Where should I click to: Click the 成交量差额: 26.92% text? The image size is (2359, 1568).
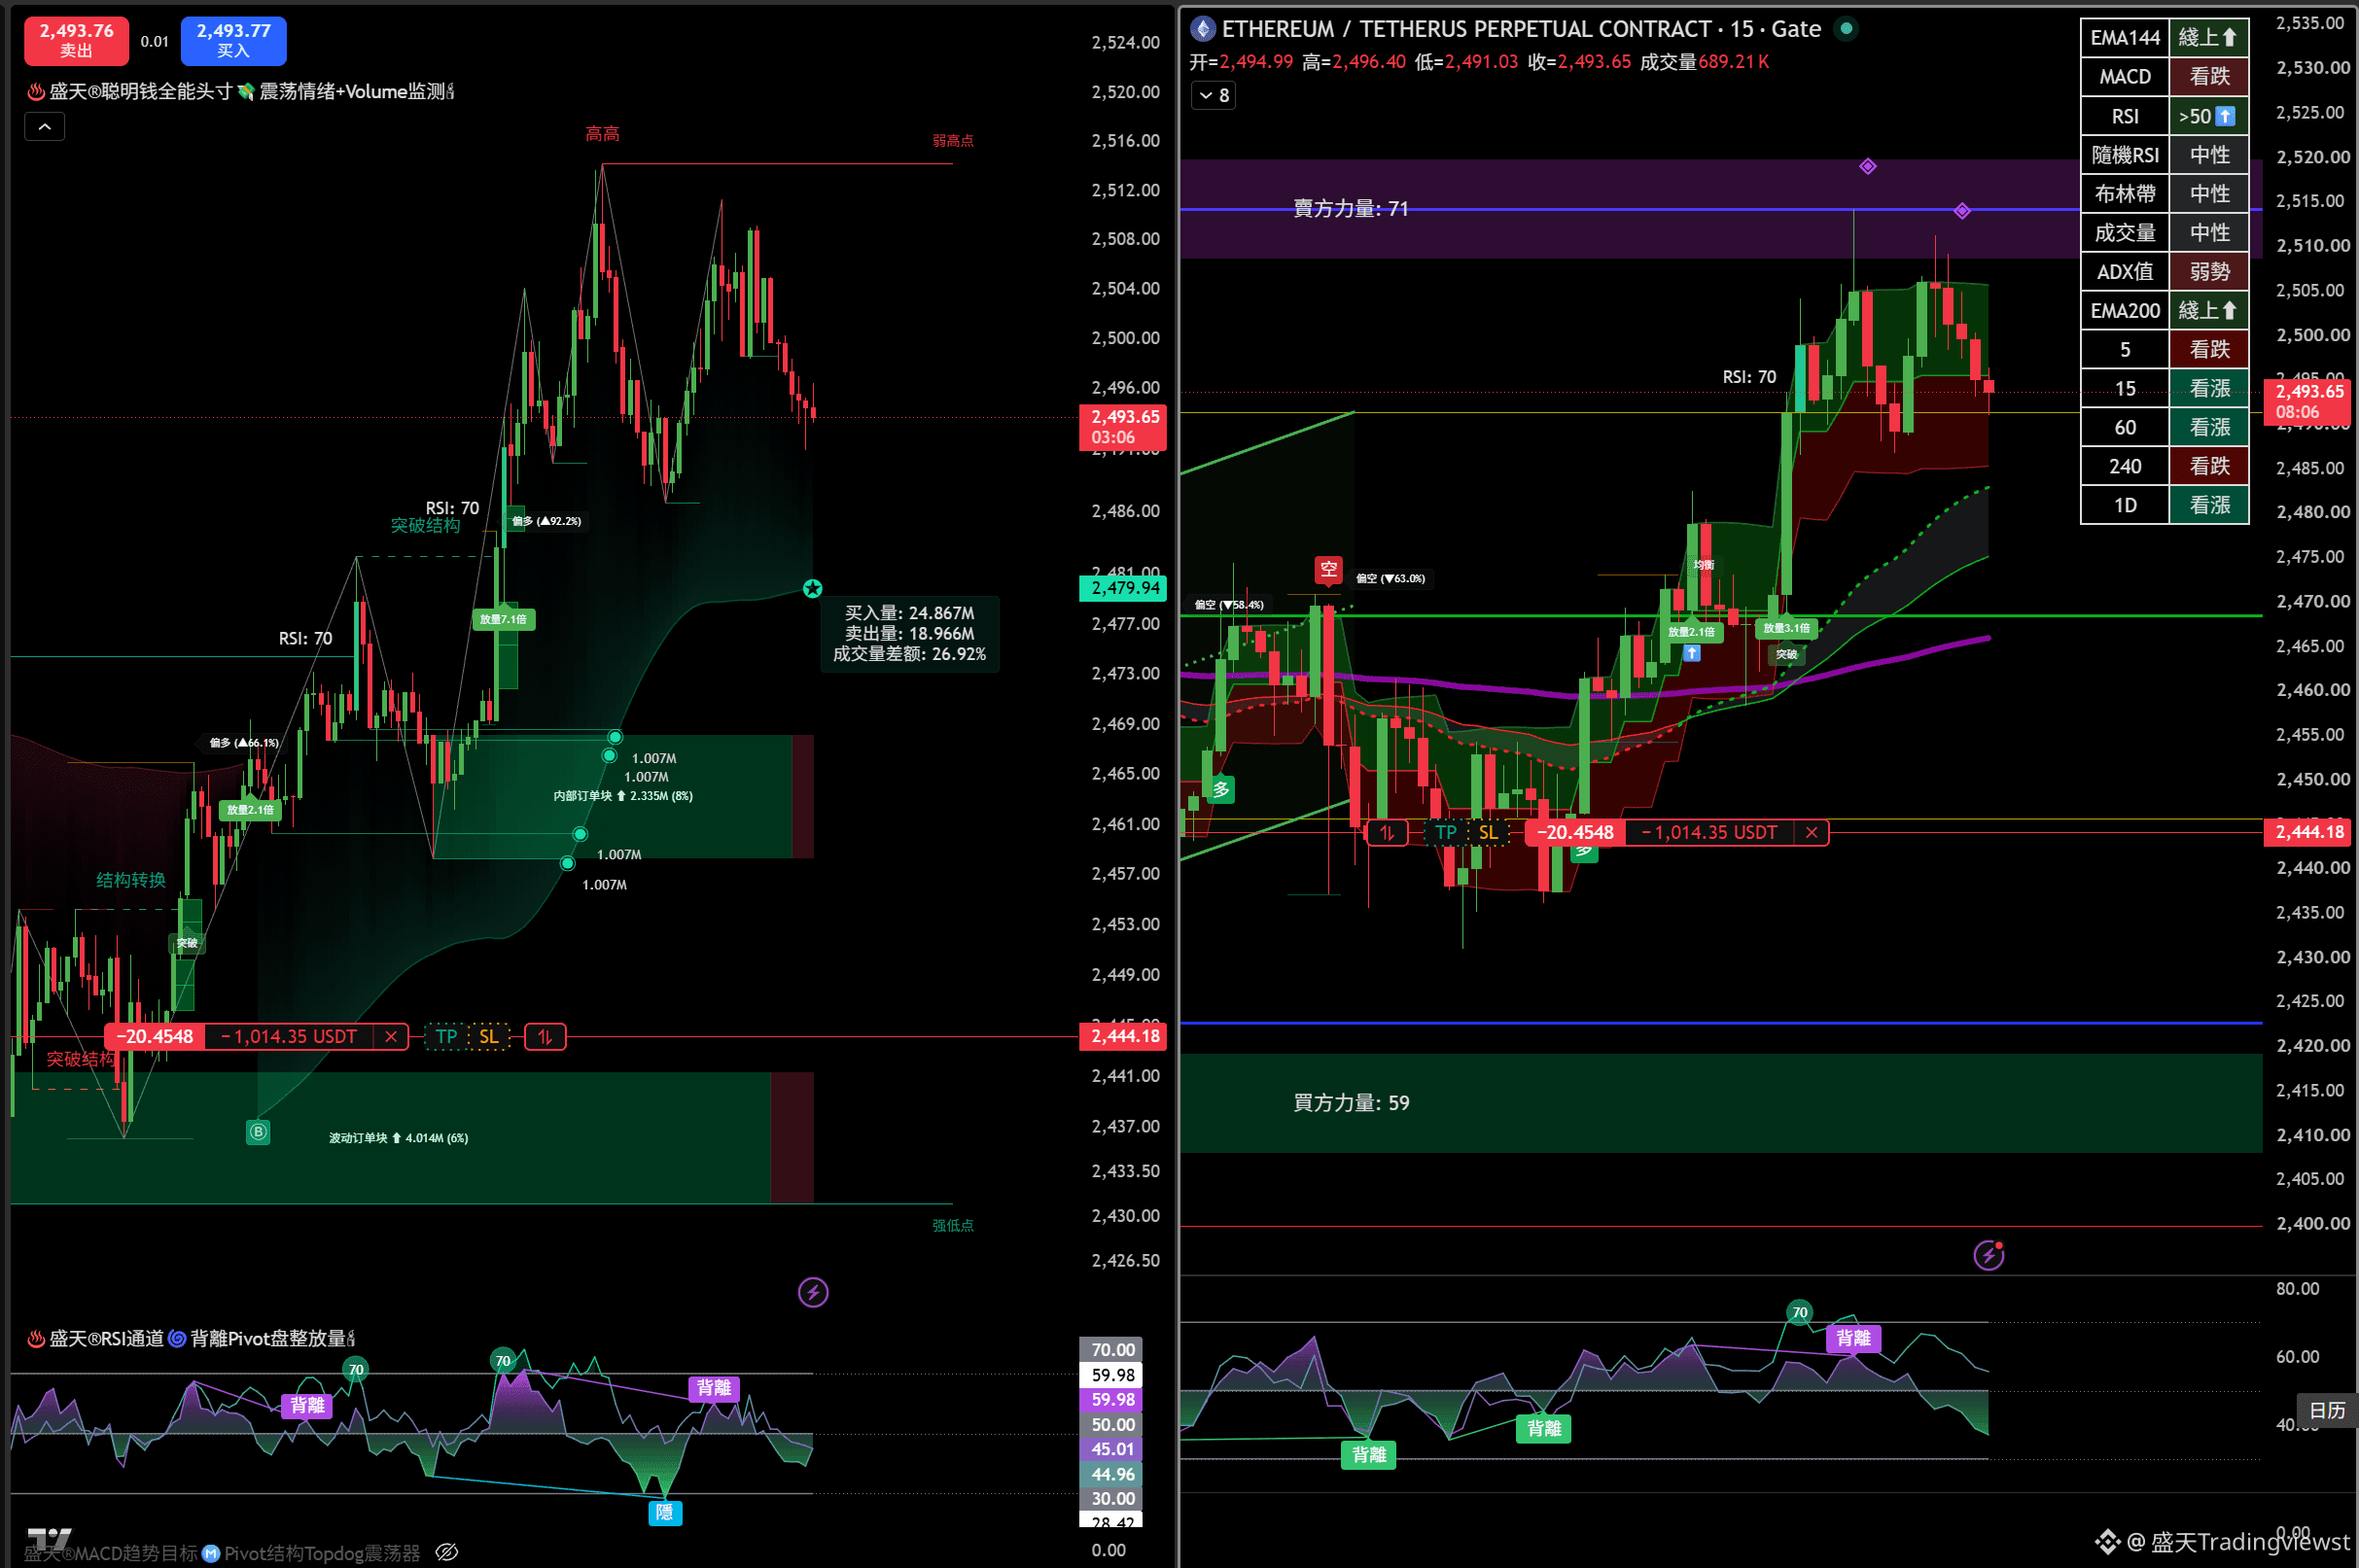[x=909, y=654]
